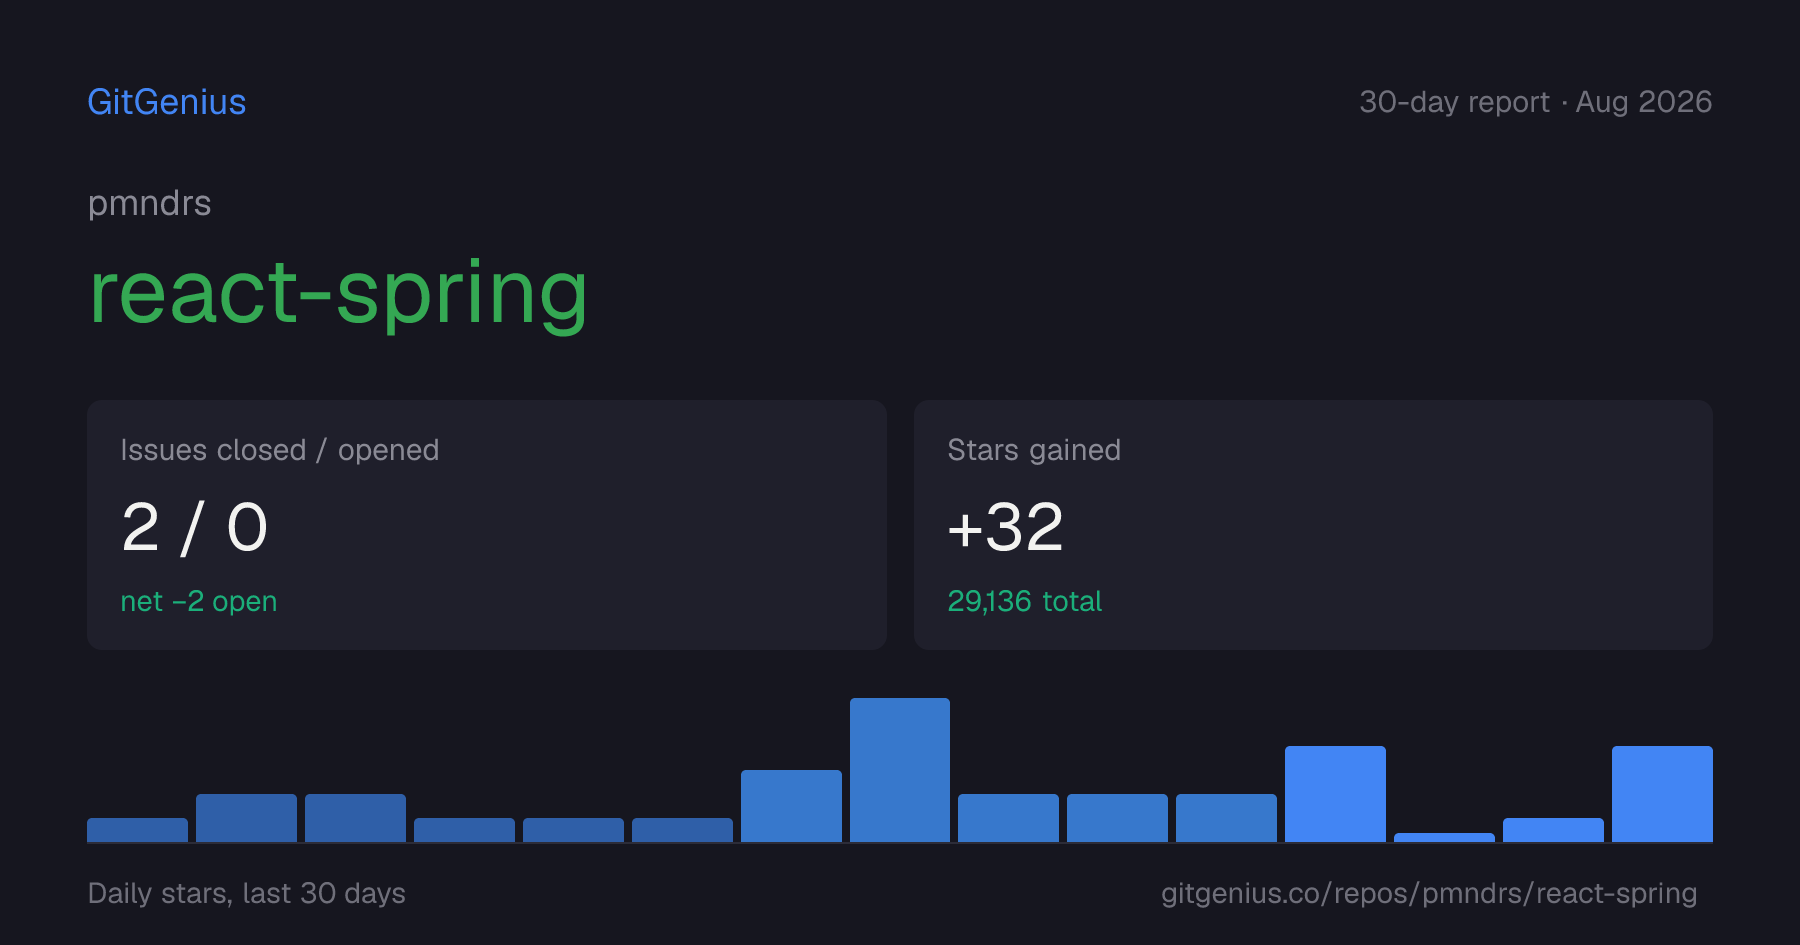Click the tallest bar in the stars chart

tap(900, 770)
